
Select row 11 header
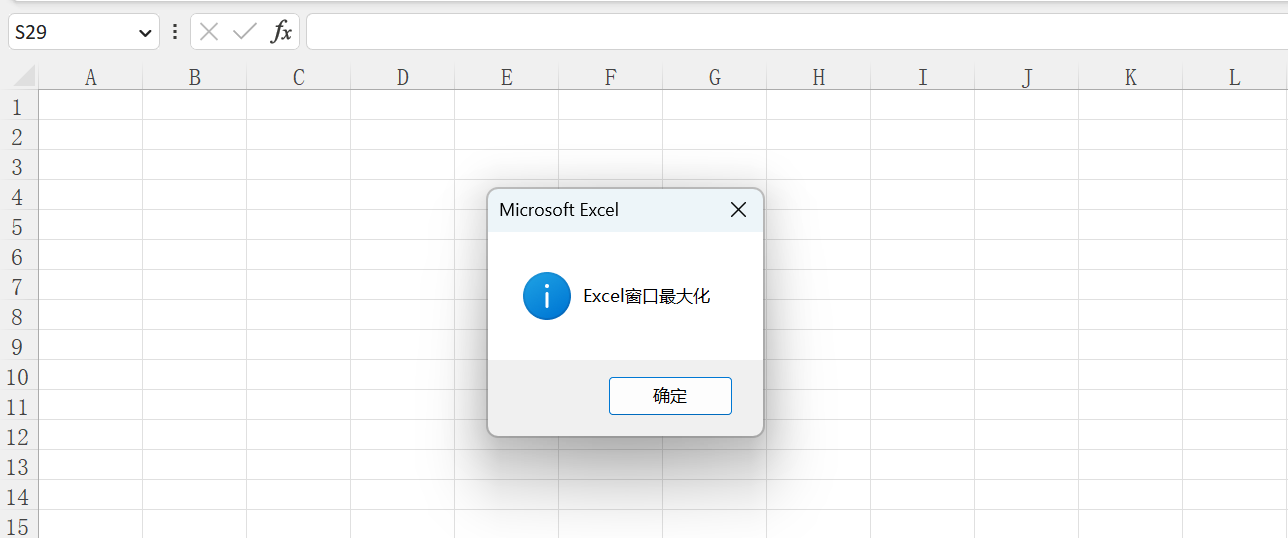[19, 406]
